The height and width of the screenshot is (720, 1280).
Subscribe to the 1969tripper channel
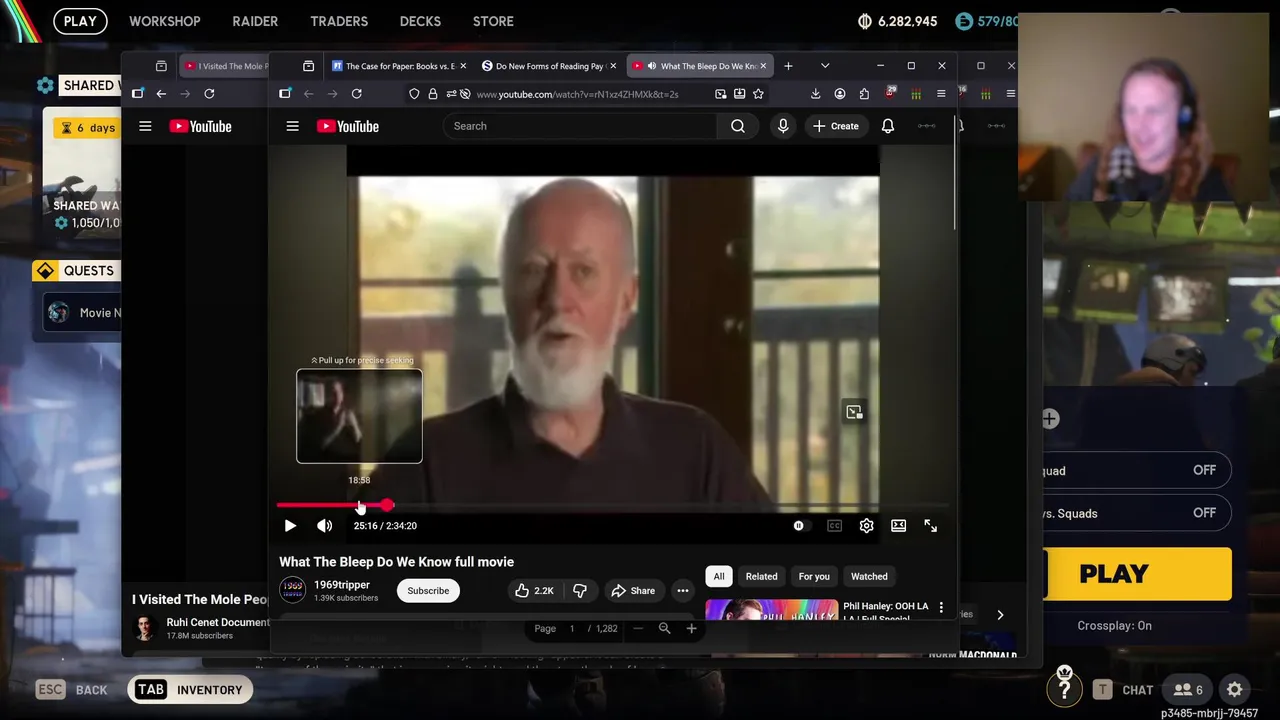pyautogui.click(x=428, y=591)
